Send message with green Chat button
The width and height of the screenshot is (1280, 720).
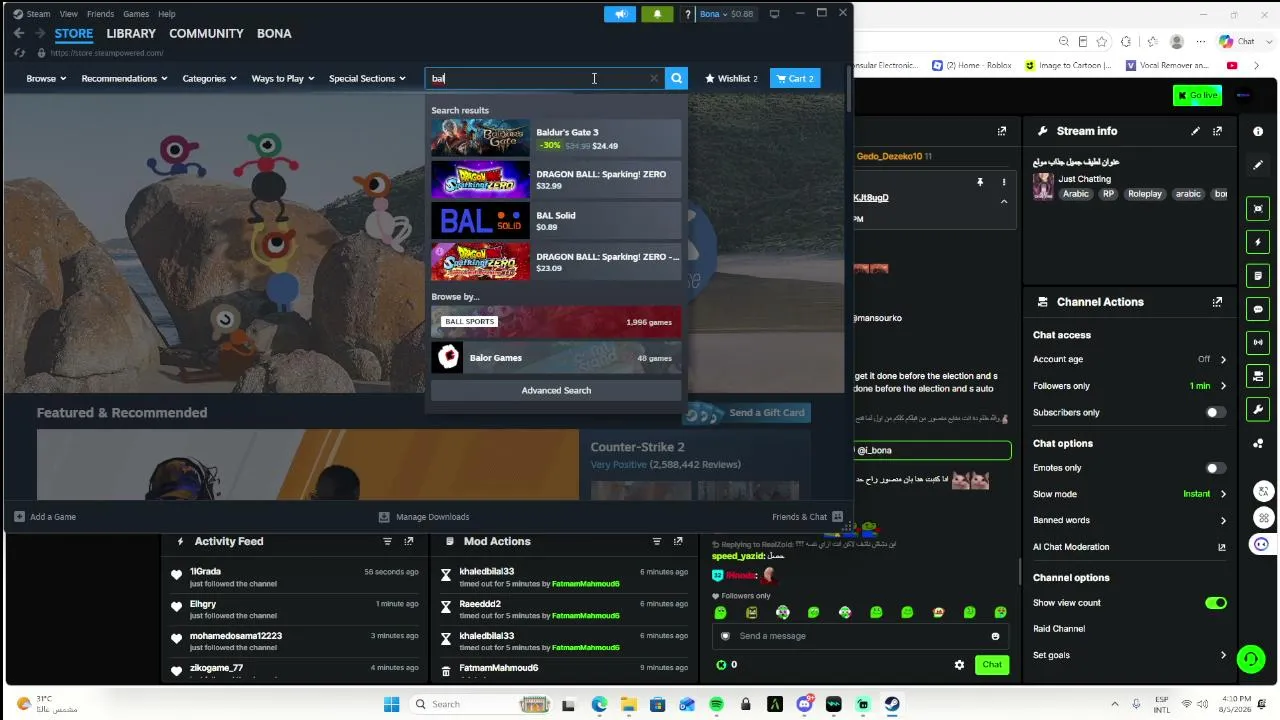click(x=992, y=665)
